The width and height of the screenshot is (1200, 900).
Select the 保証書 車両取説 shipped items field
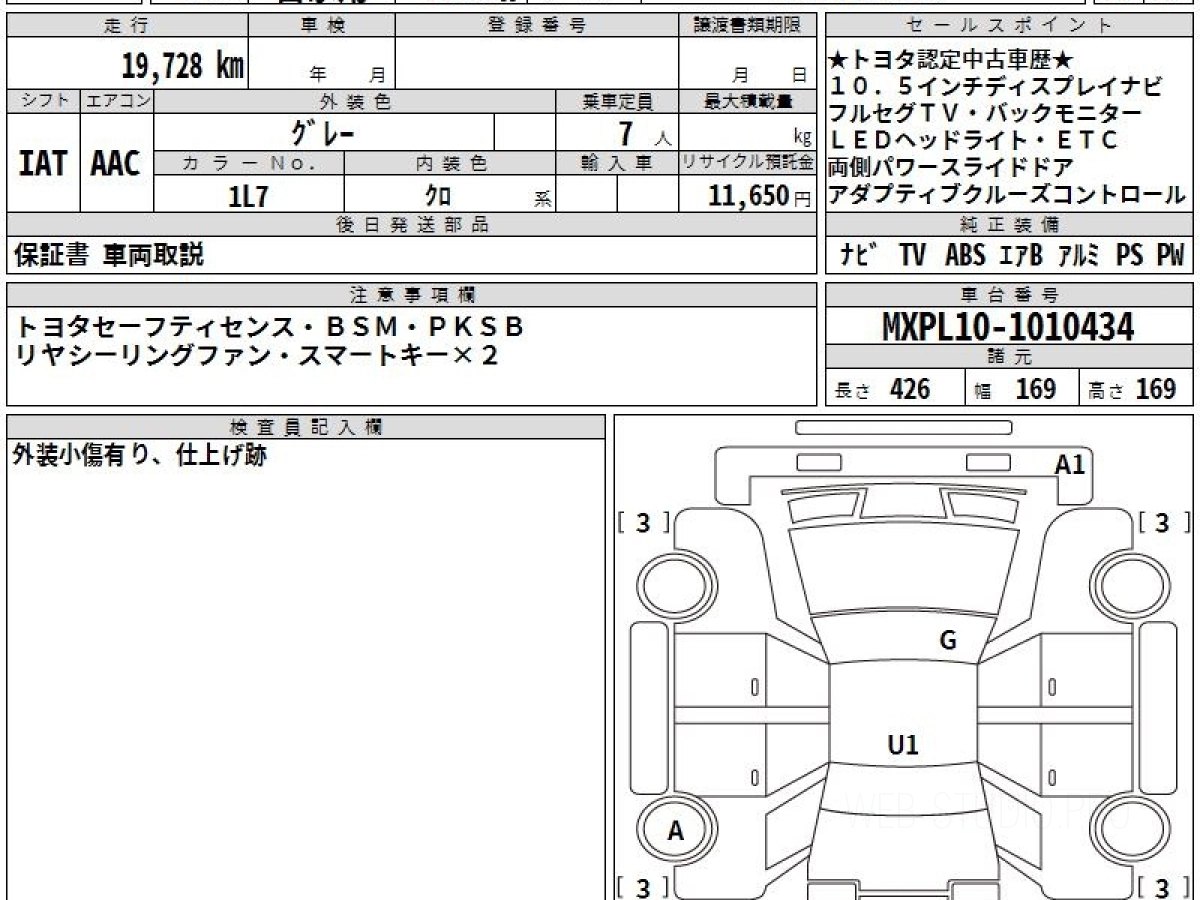[108, 255]
